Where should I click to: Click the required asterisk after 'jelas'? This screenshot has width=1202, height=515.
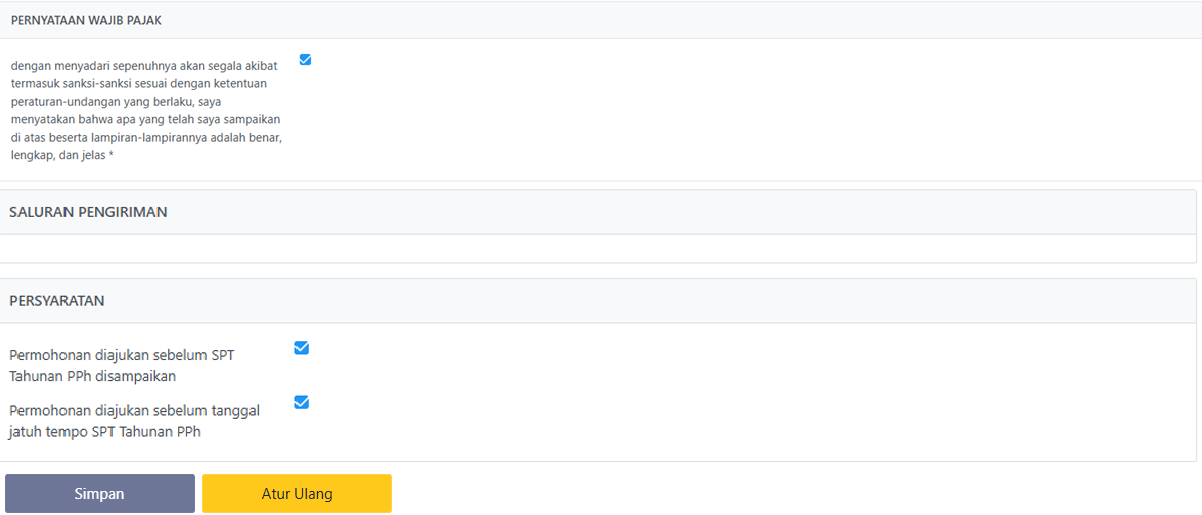(x=111, y=156)
